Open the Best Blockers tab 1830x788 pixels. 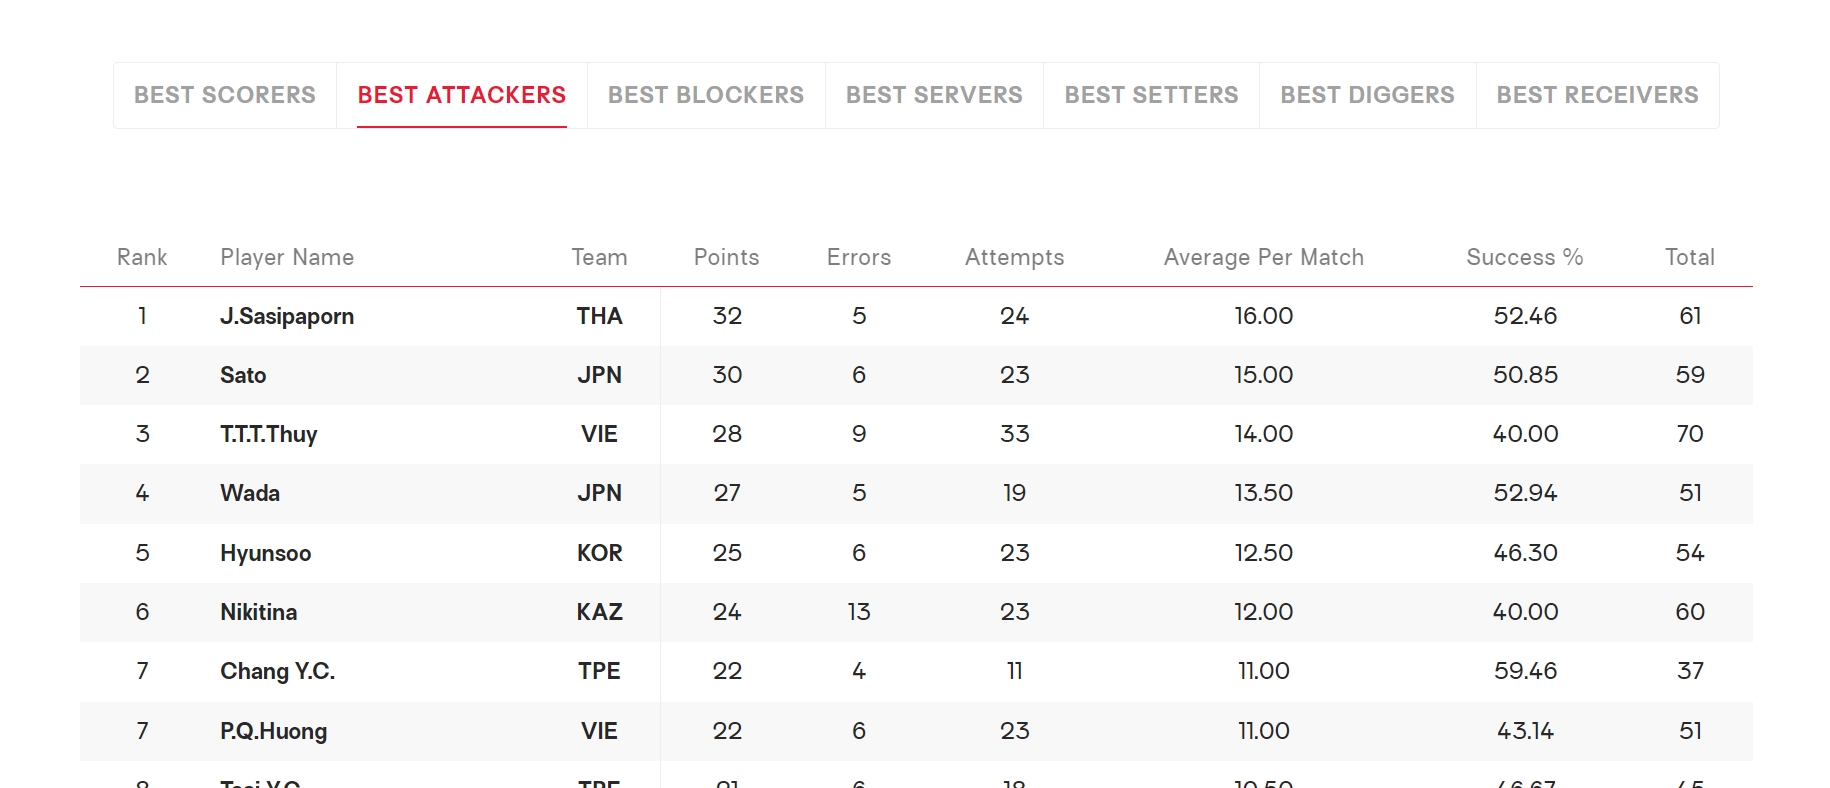(706, 95)
